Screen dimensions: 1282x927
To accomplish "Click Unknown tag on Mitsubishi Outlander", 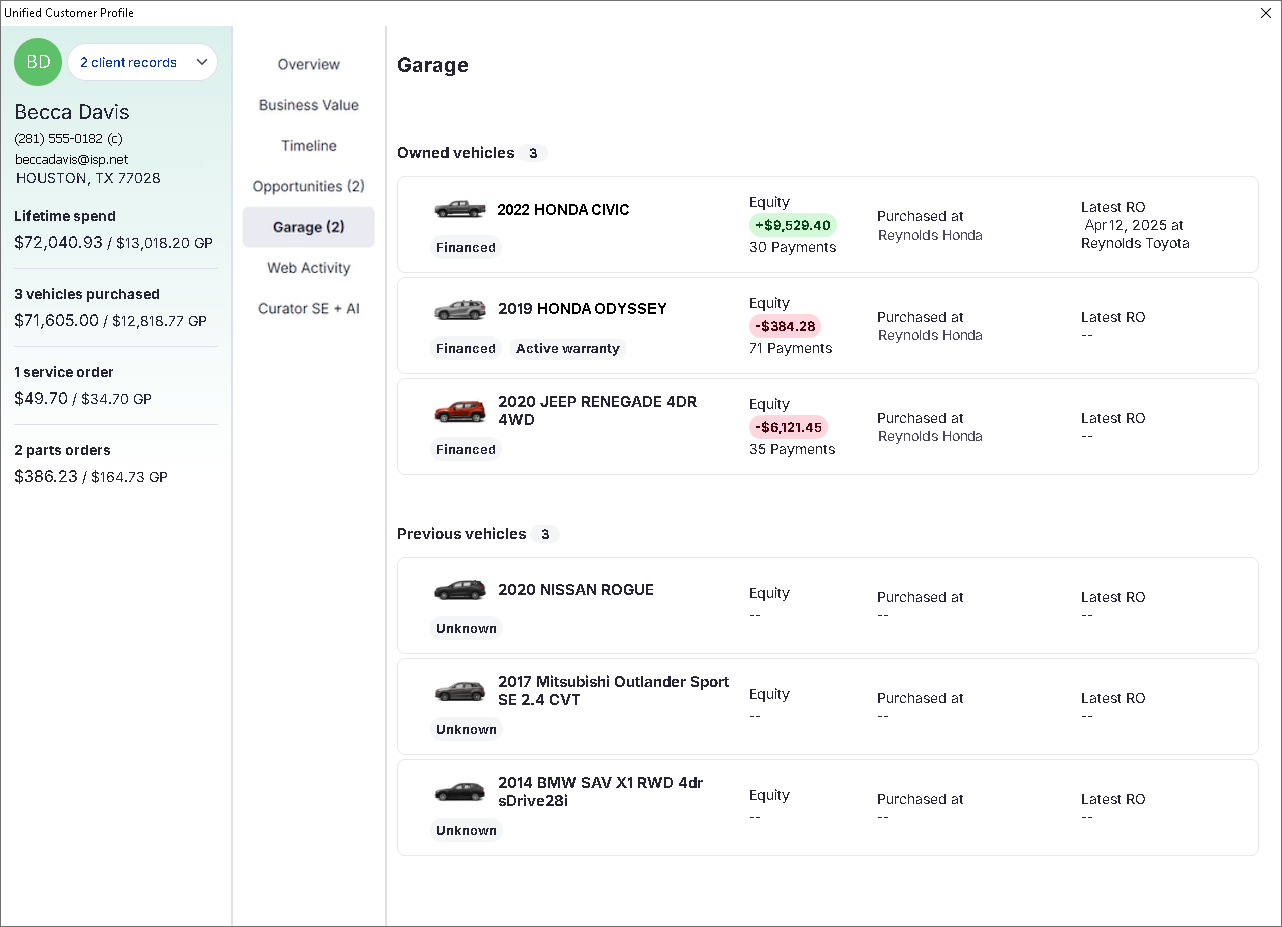I will click(466, 729).
